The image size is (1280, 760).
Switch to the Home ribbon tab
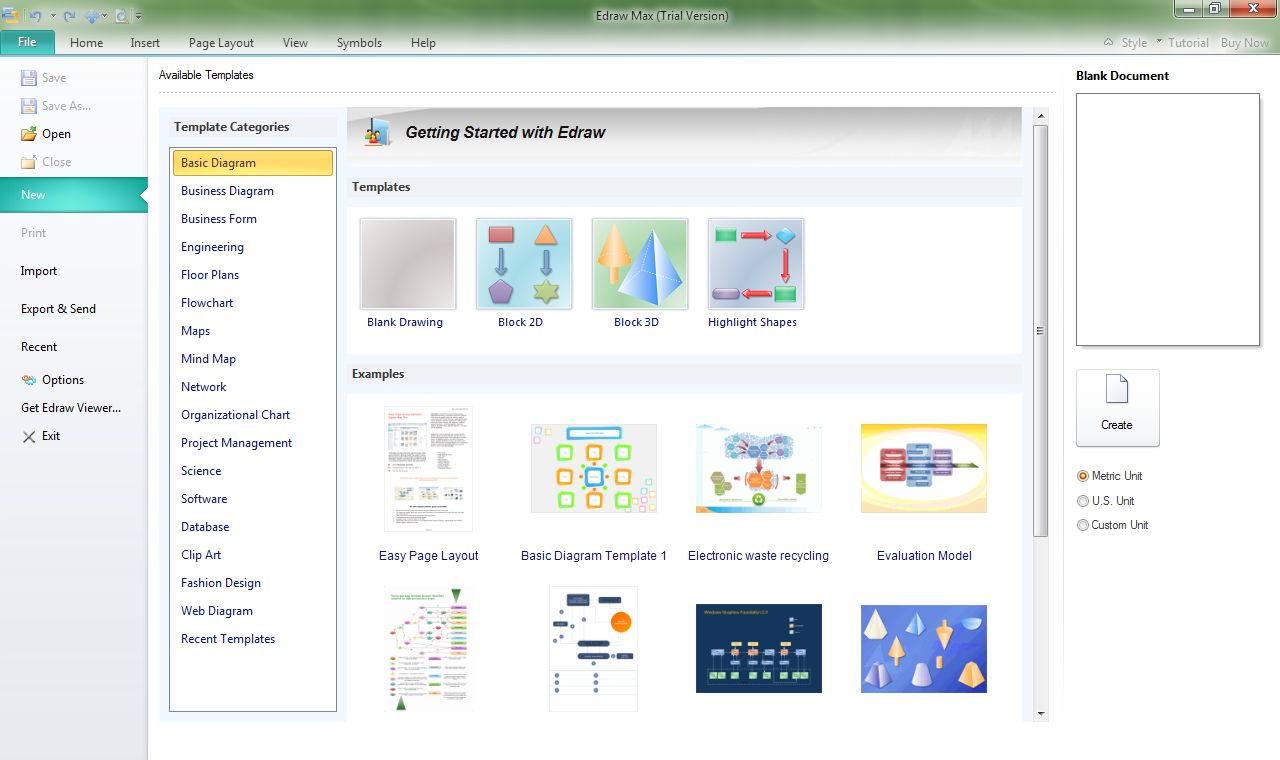tap(87, 43)
